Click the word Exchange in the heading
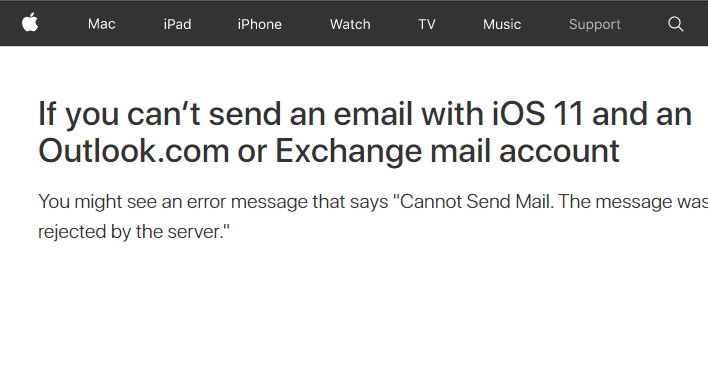708x380 pixels. click(349, 152)
